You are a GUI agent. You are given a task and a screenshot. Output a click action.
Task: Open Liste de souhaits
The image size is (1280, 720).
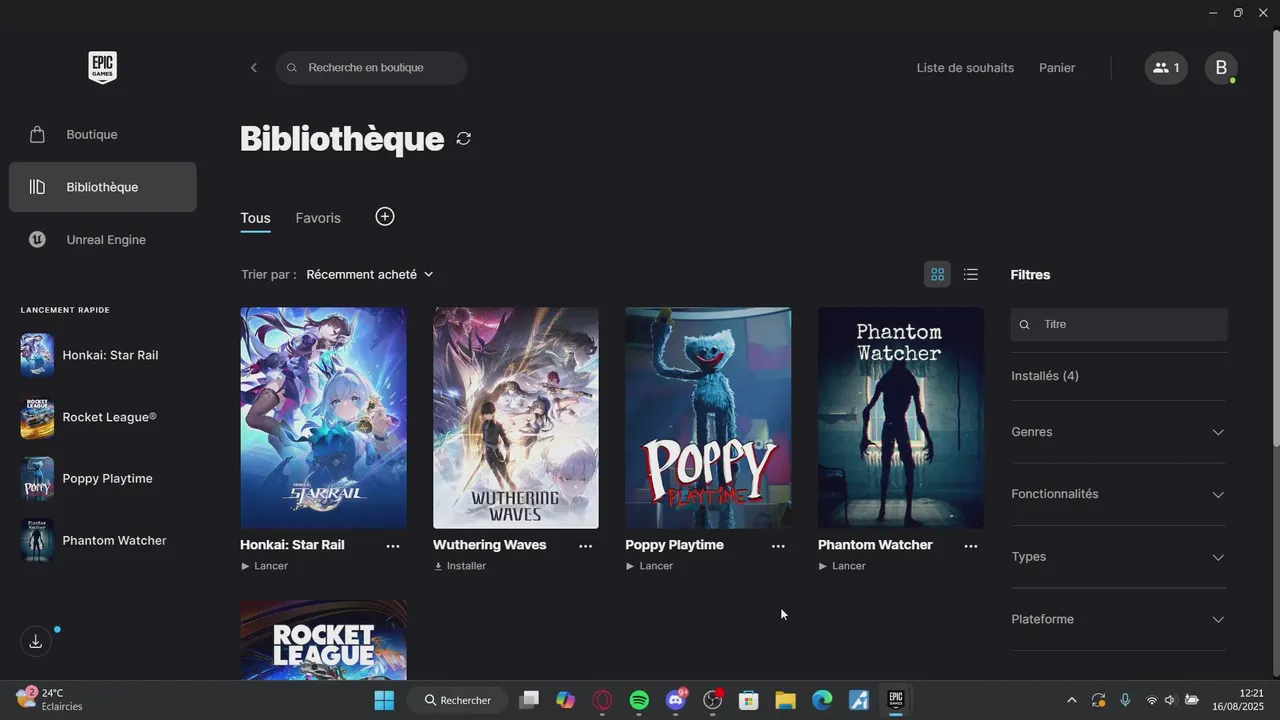[x=965, y=68]
